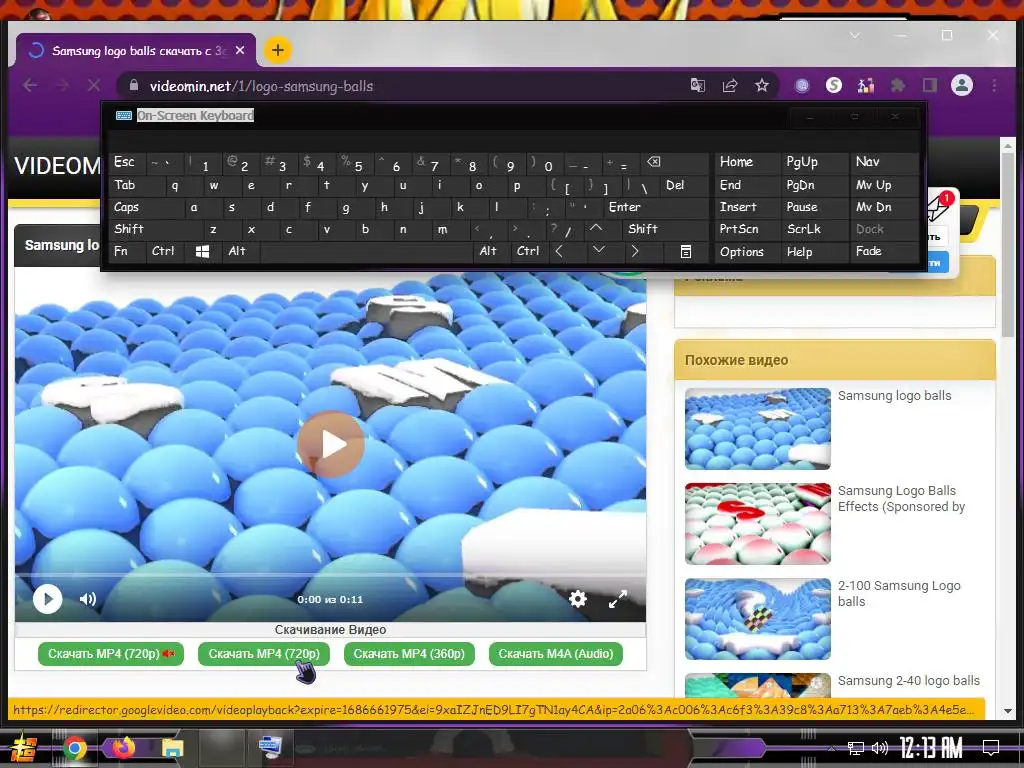Download the MP4 (360p) video

pos(409,654)
